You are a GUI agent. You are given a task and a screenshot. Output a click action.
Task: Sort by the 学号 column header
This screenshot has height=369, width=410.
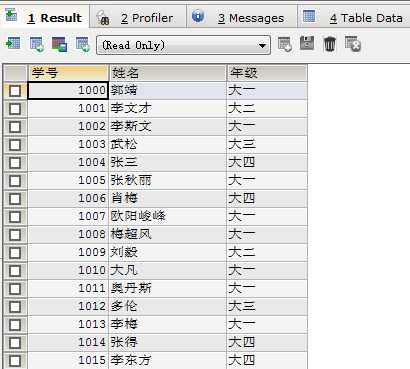68,73
